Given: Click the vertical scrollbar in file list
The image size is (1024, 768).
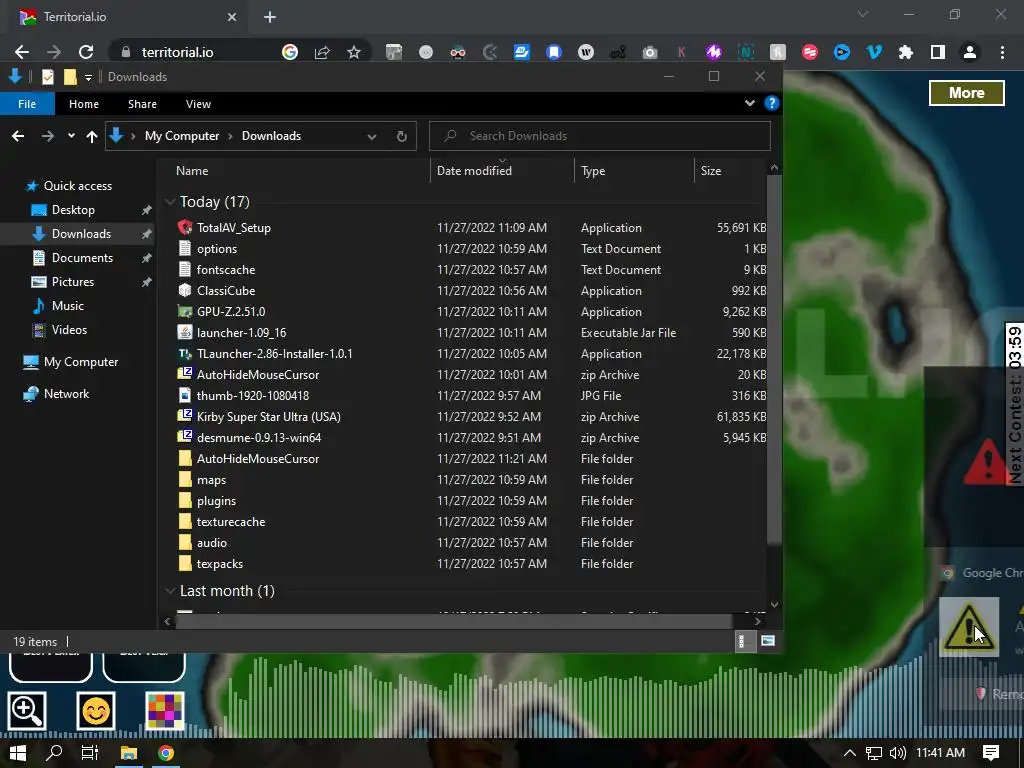Looking at the screenshot, I should (x=774, y=359).
